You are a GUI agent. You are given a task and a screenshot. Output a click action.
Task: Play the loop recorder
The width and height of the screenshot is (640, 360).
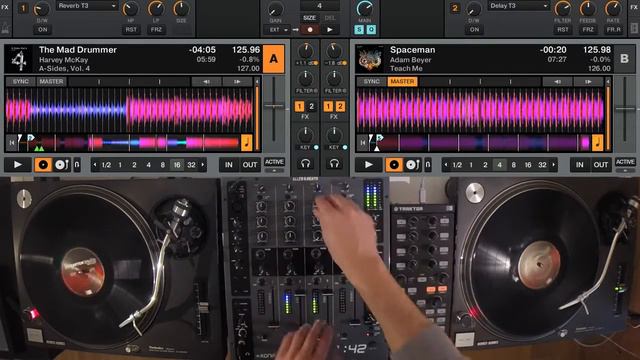330,30
